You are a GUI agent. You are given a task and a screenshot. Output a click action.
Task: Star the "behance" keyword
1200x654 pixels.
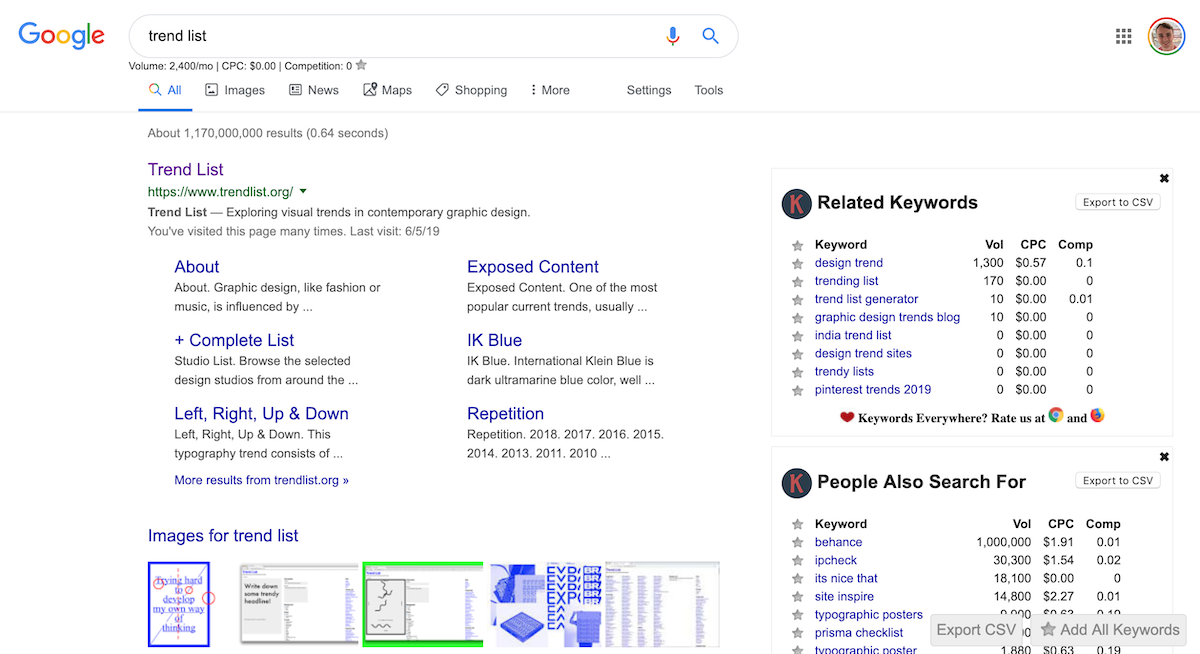coord(797,543)
